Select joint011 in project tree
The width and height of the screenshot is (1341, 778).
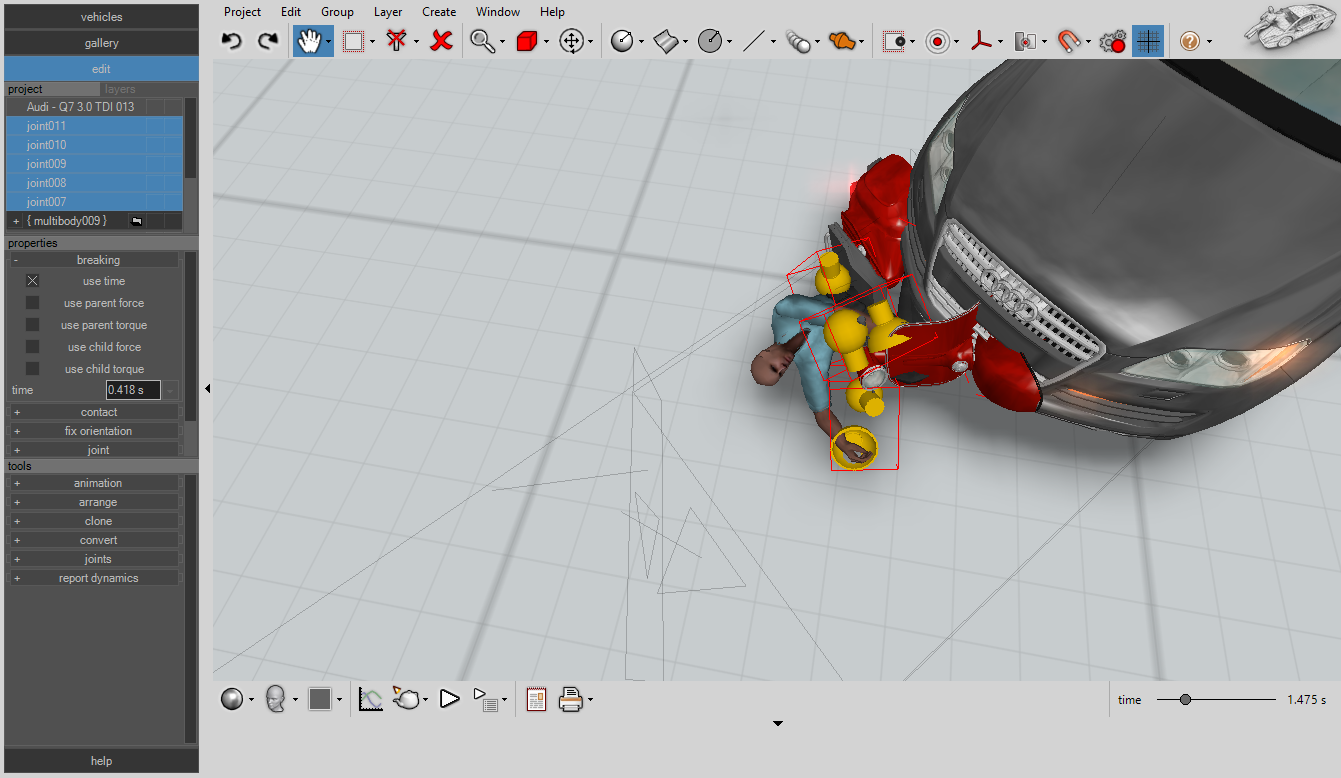95,126
